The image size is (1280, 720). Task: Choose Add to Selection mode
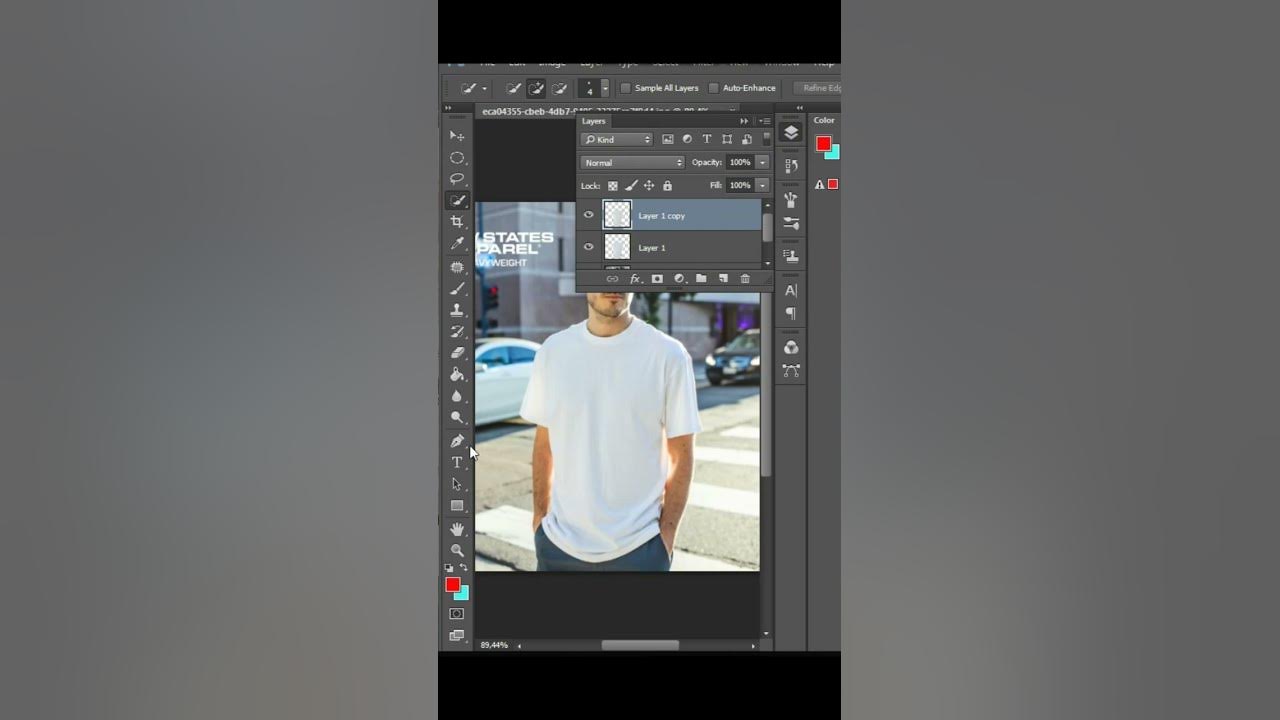pos(536,88)
